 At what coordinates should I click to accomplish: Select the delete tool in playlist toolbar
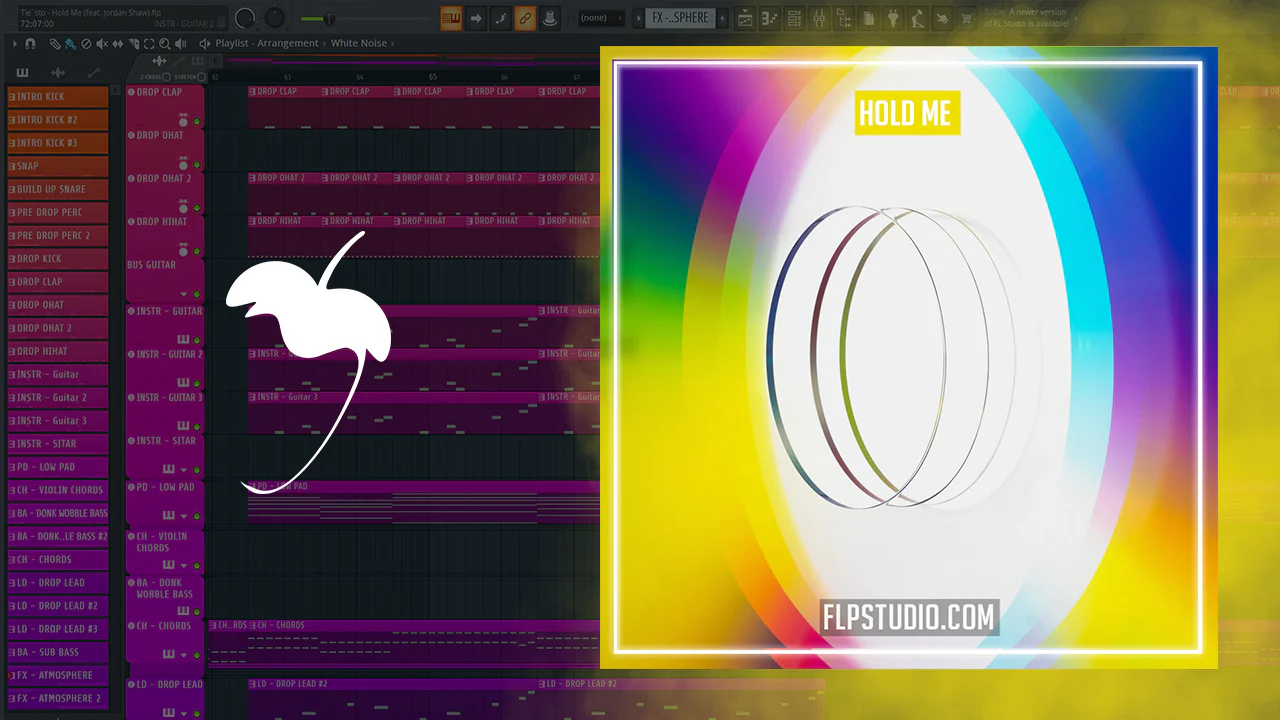coord(85,44)
